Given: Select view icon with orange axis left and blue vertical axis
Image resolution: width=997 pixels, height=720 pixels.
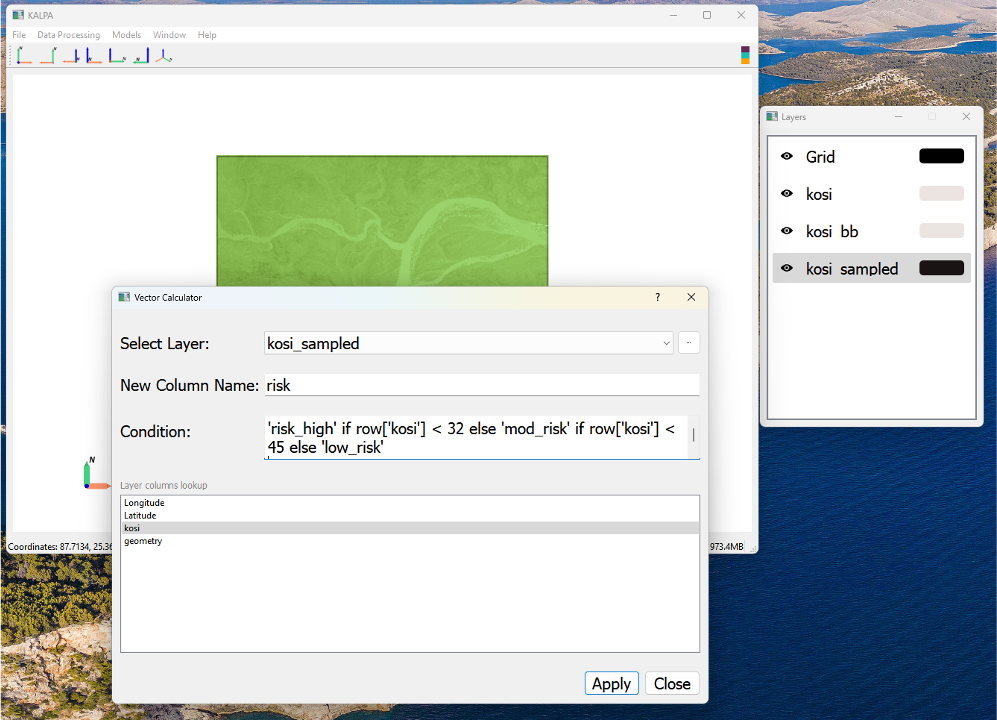Looking at the screenshot, I should [71, 55].
